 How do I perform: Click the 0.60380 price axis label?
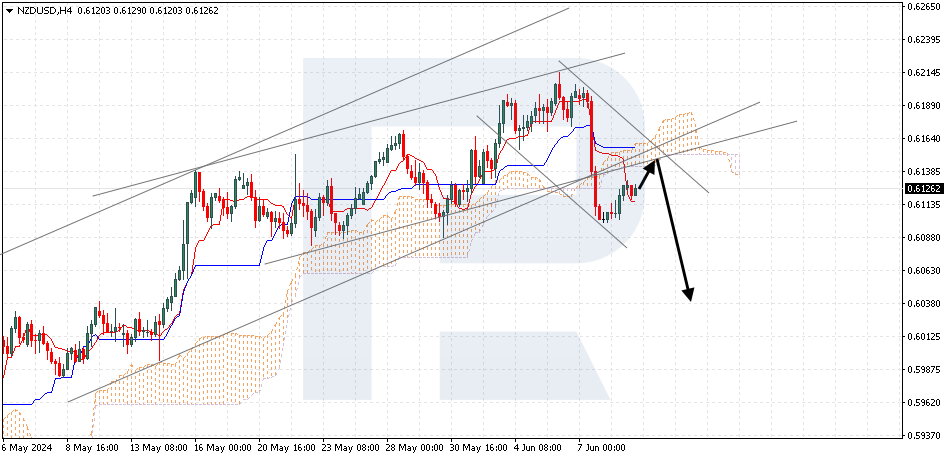(x=925, y=304)
